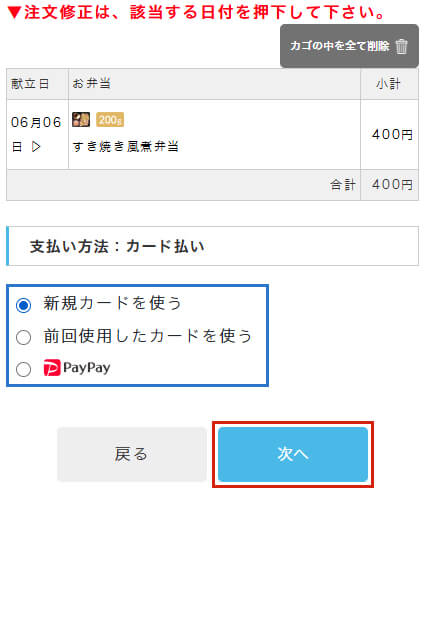
Task: Click the 戻る button
Action: [132, 454]
